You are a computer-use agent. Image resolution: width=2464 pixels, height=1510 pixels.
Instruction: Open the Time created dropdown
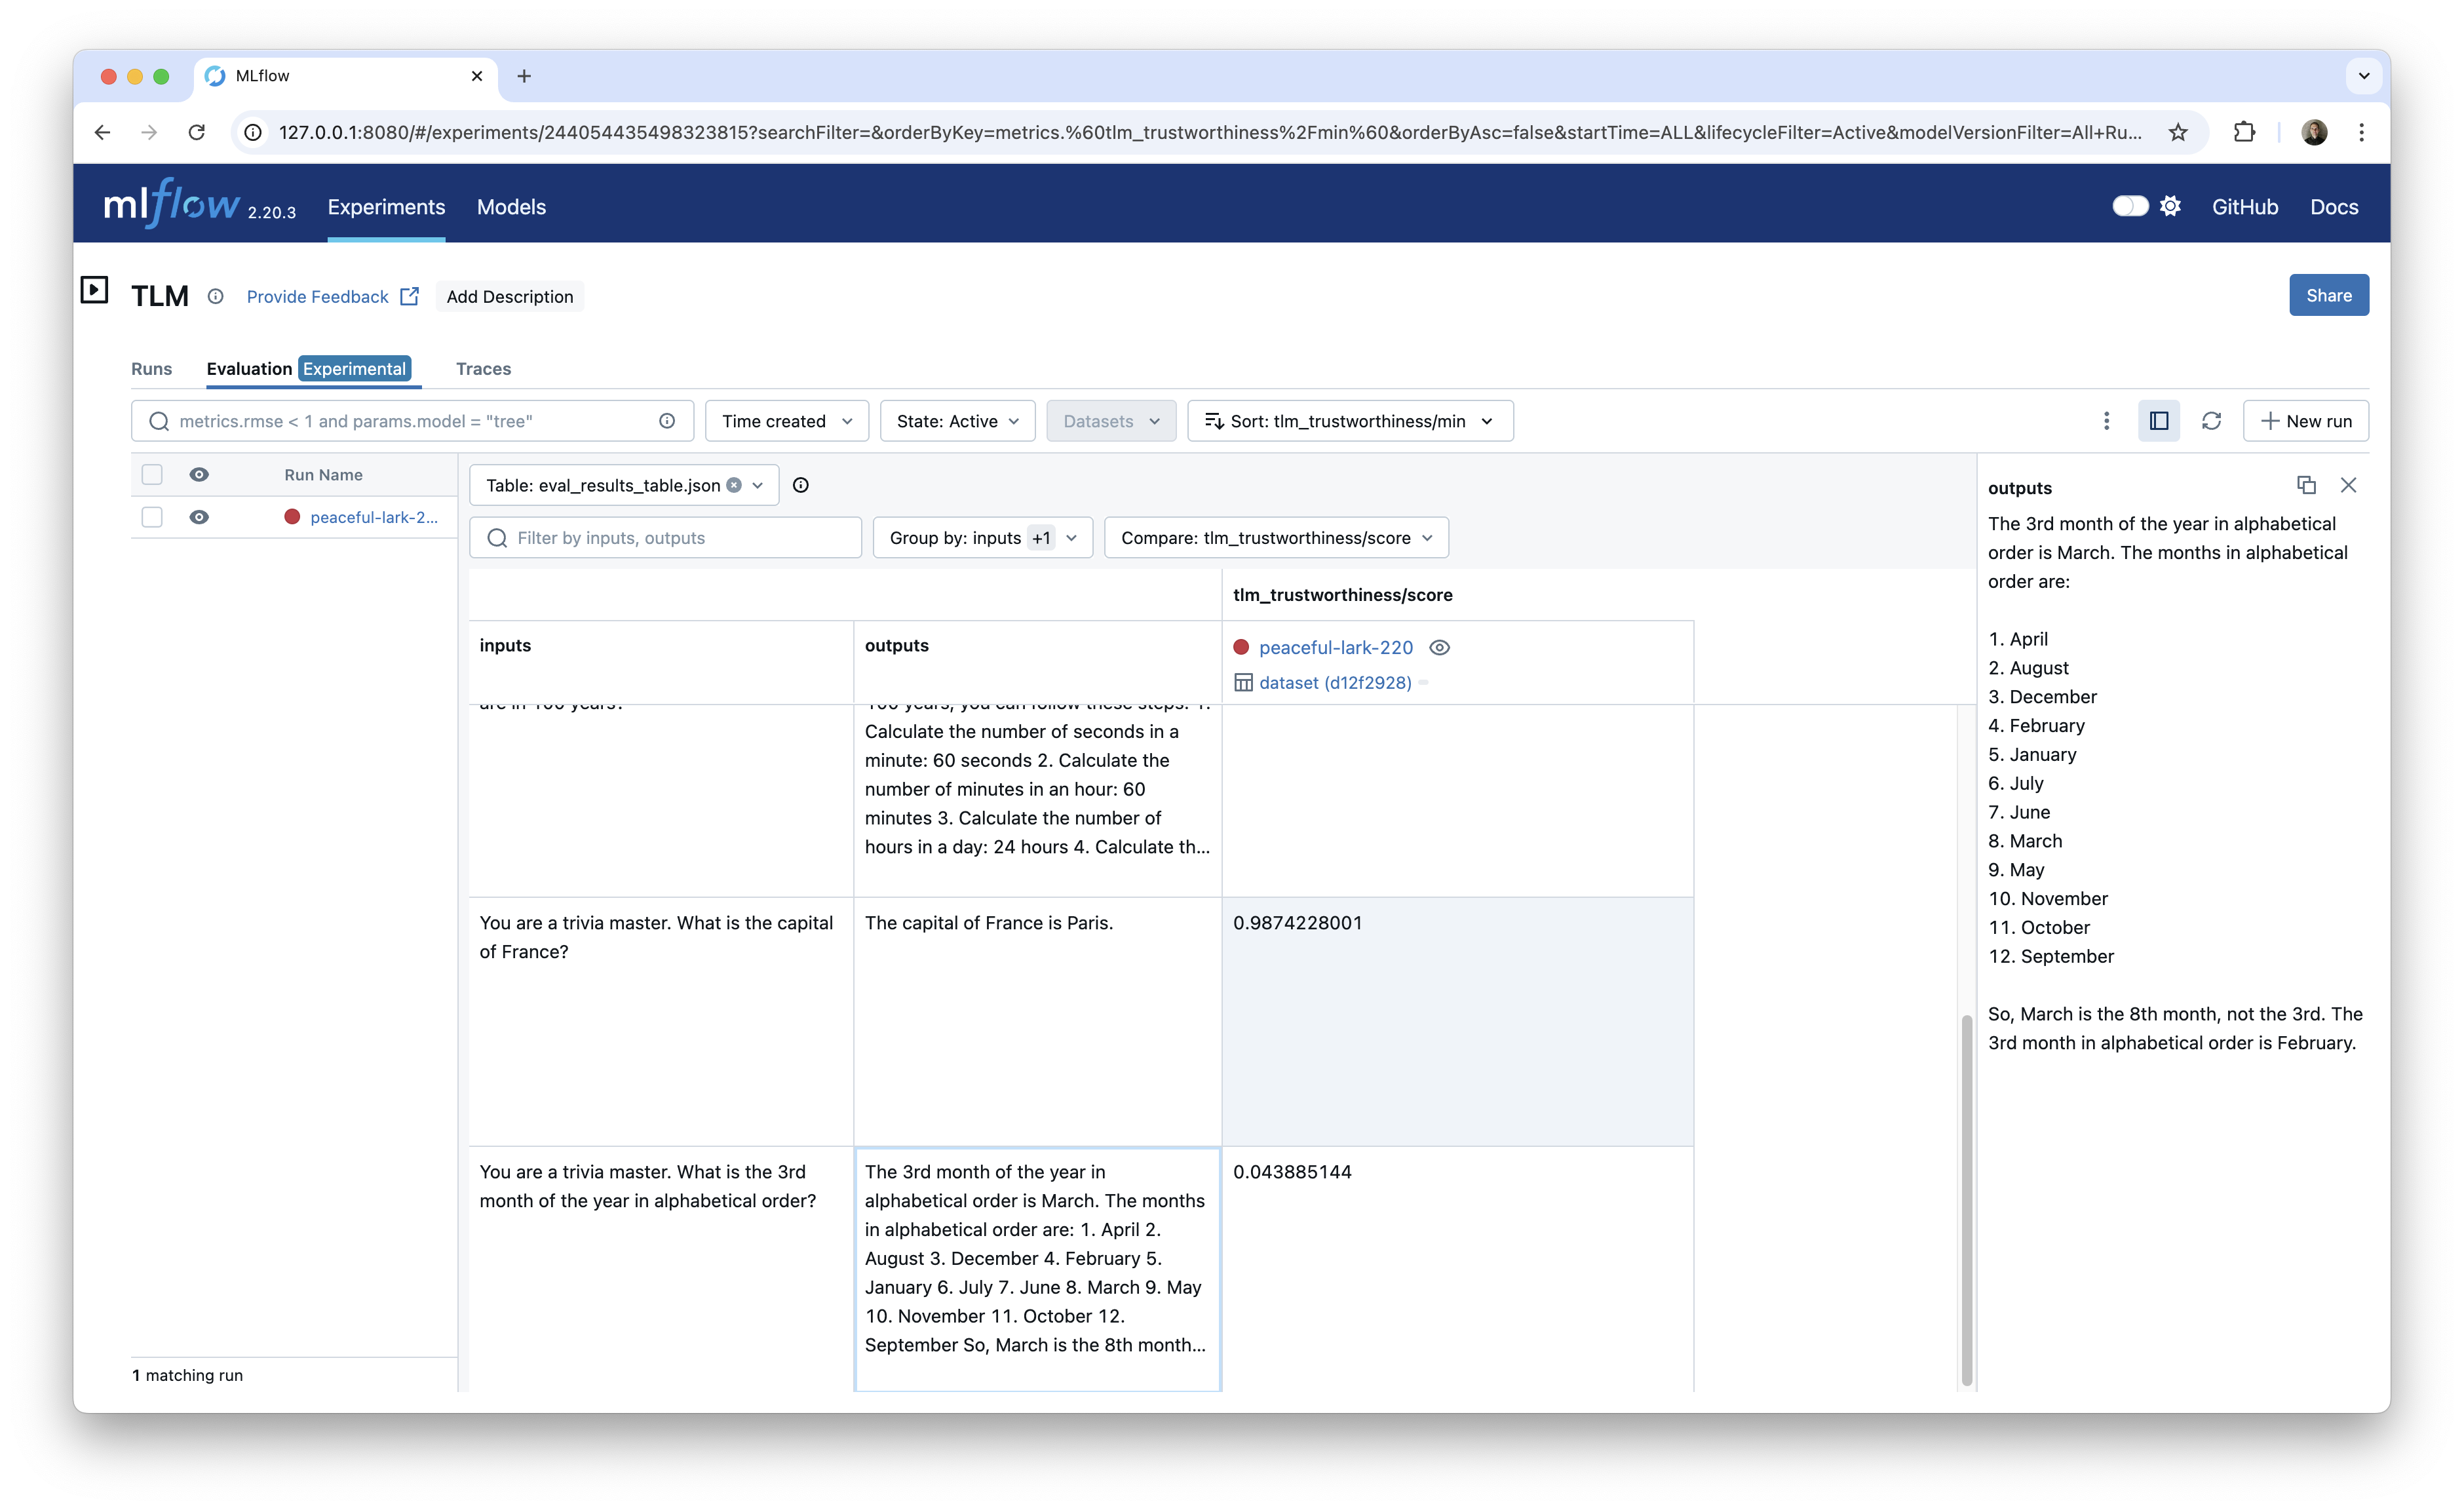pos(786,420)
